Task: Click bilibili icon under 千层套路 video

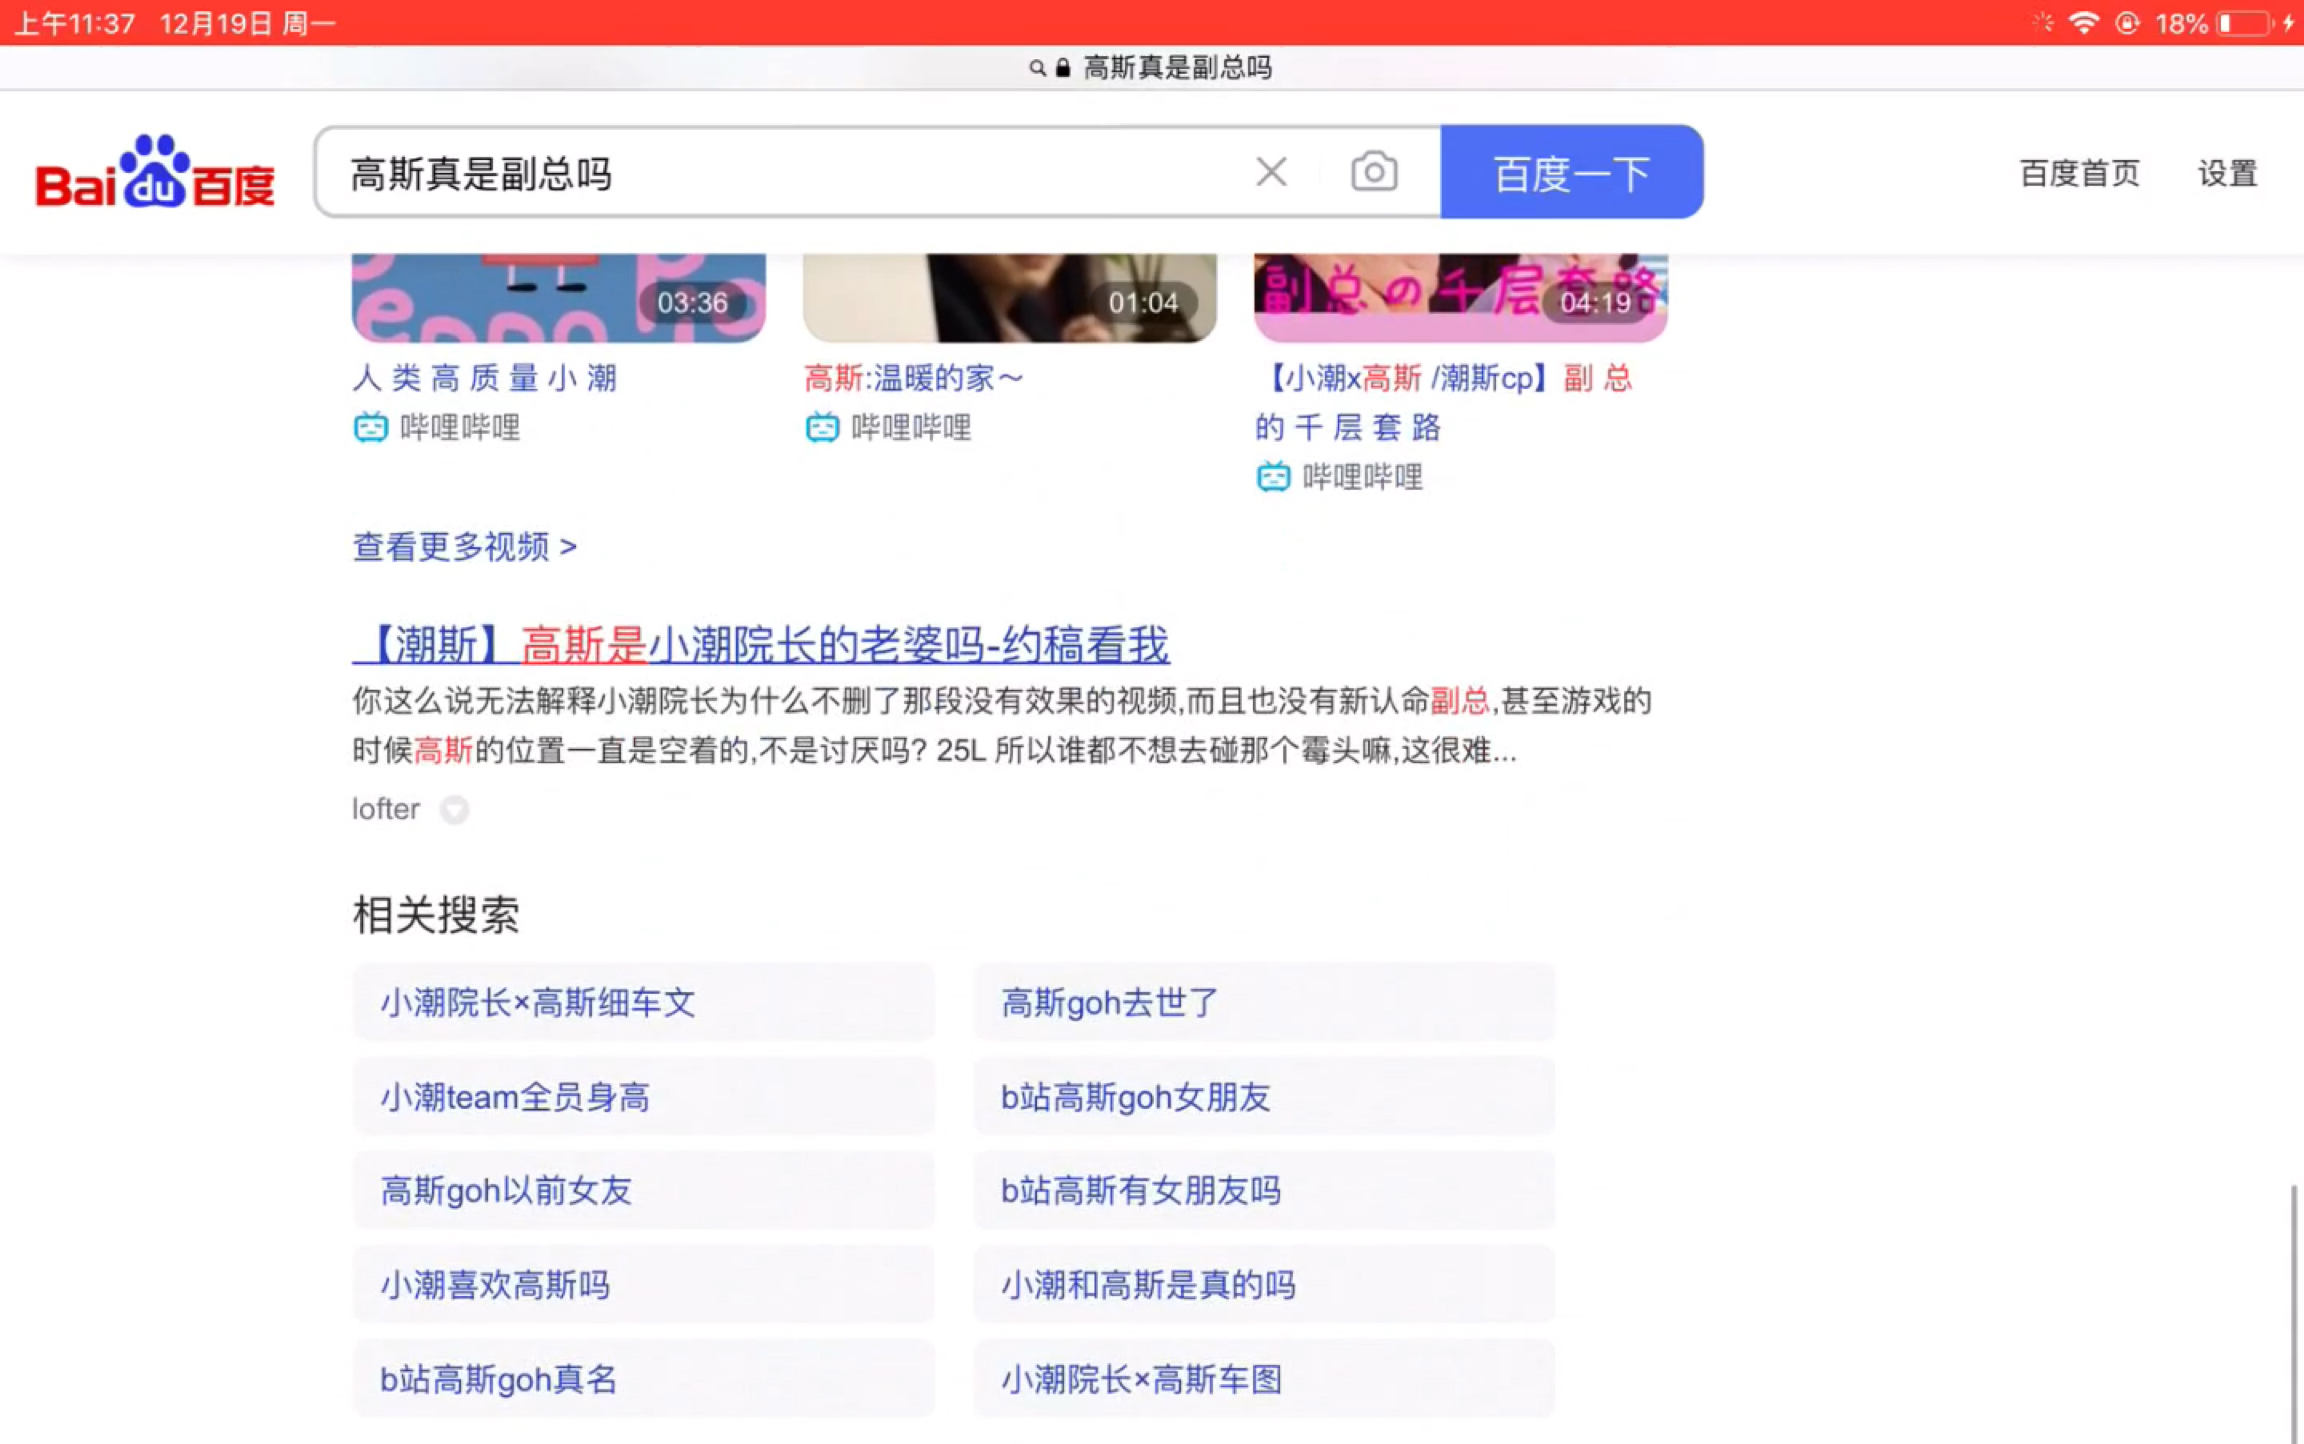Action: coord(1273,477)
